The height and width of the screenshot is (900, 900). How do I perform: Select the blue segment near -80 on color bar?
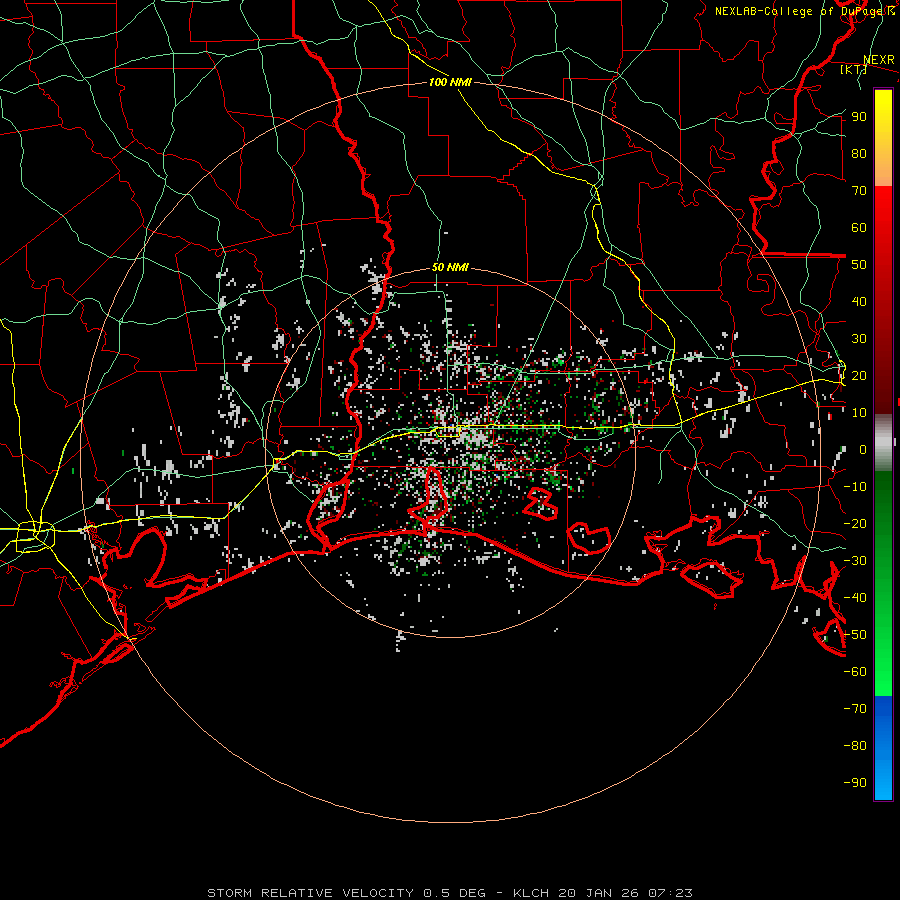tap(883, 746)
